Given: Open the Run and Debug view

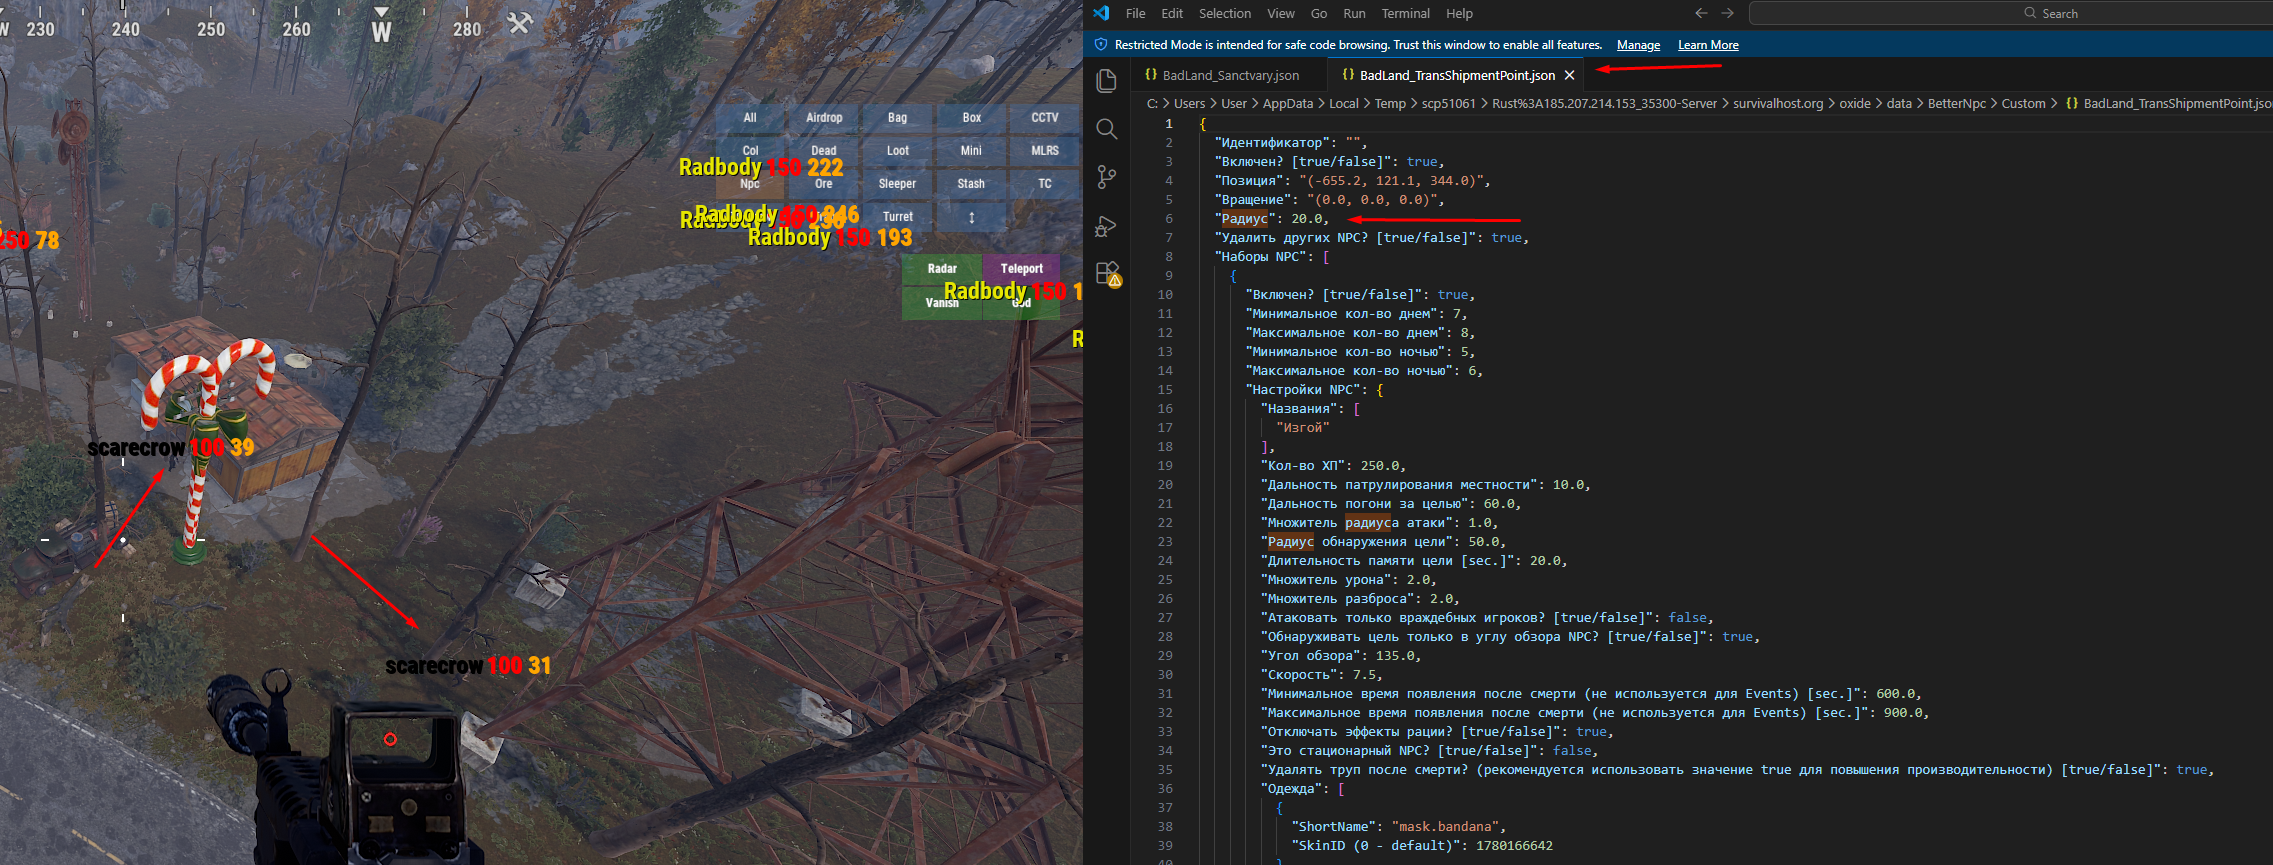Looking at the screenshot, I should click(1106, 226).
